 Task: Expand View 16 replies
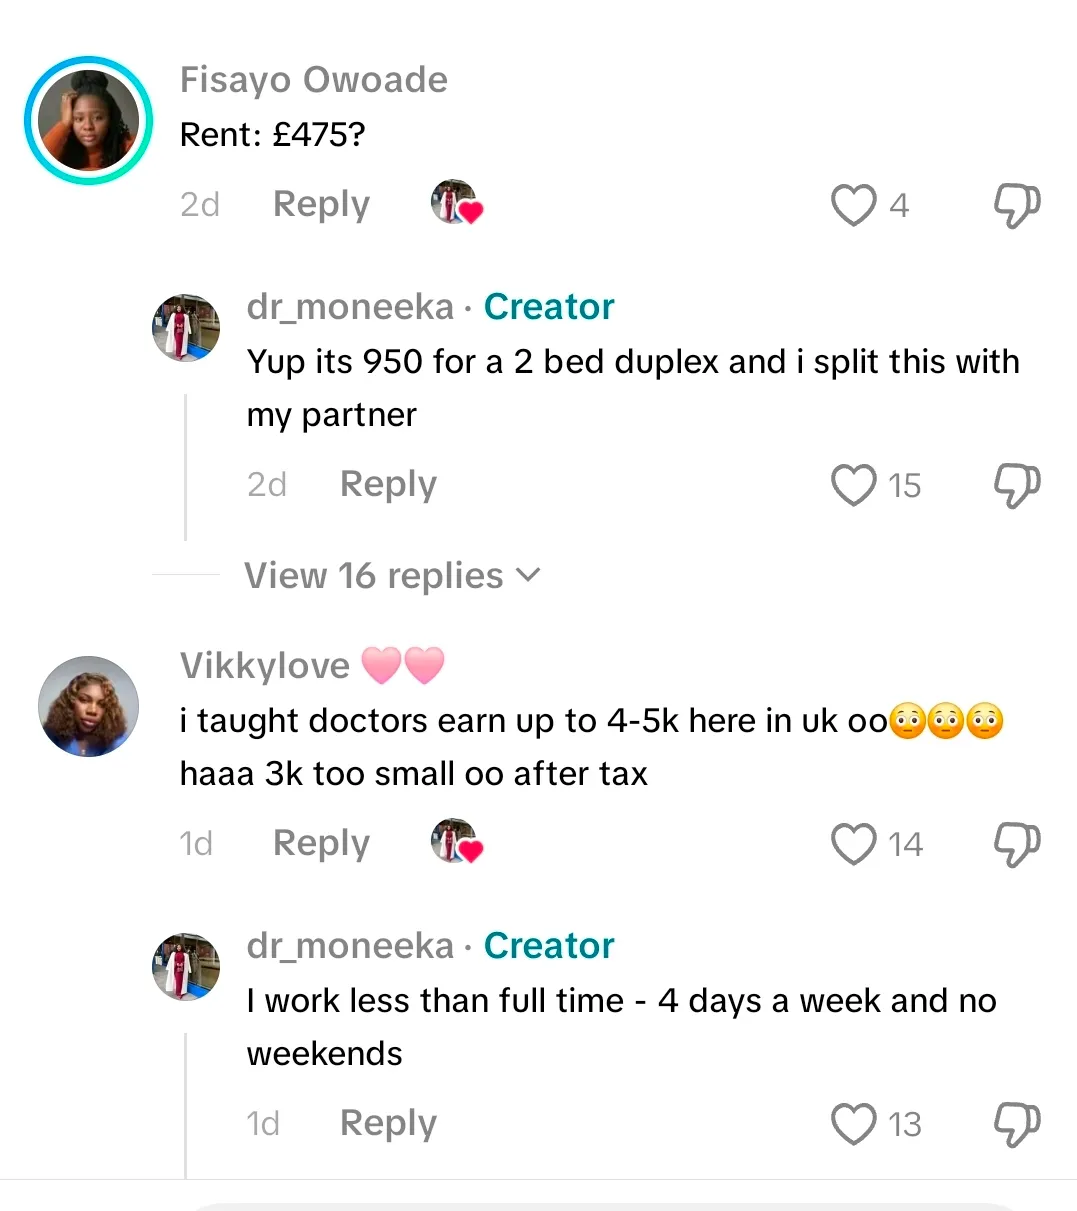(x=374, y=576)
